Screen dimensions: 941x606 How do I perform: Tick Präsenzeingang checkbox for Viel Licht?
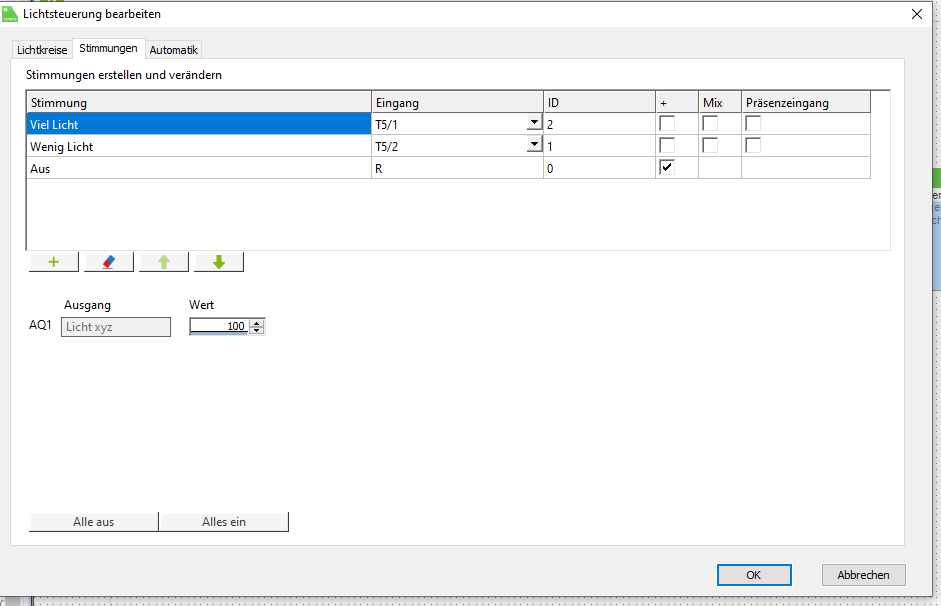tap(753, 124)
